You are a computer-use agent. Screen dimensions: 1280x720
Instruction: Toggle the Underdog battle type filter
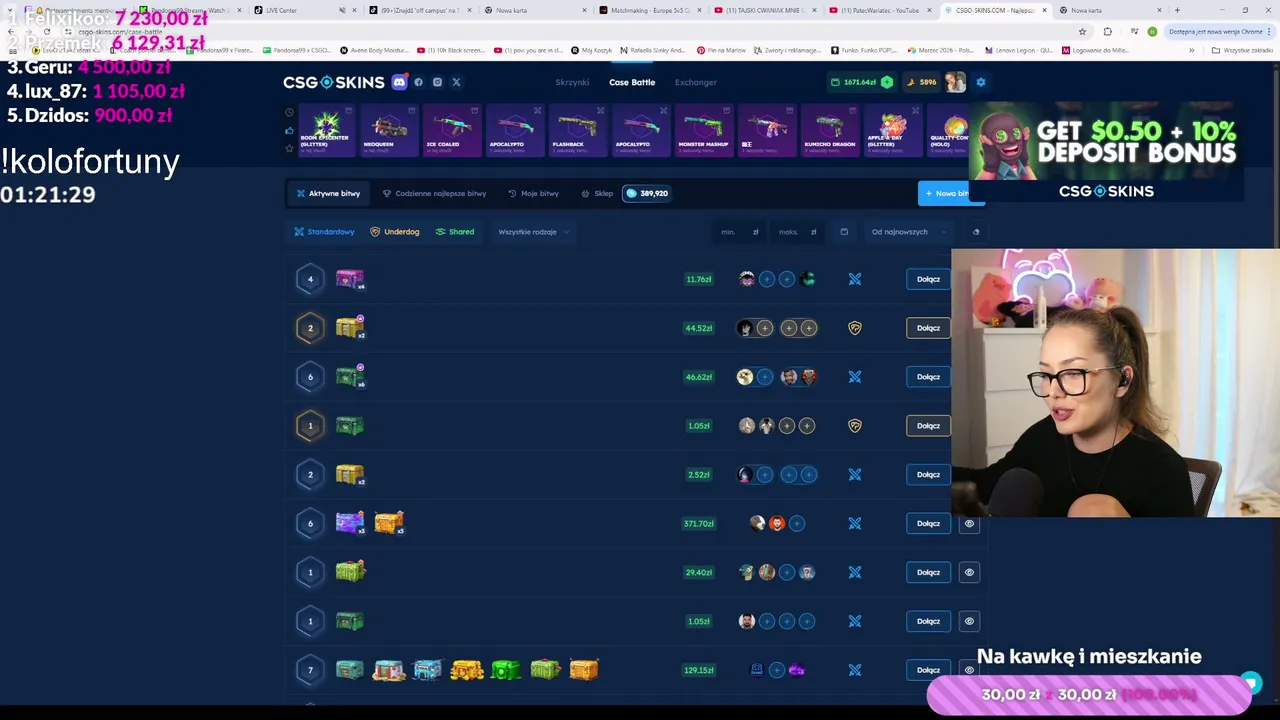tap(395, 232)
